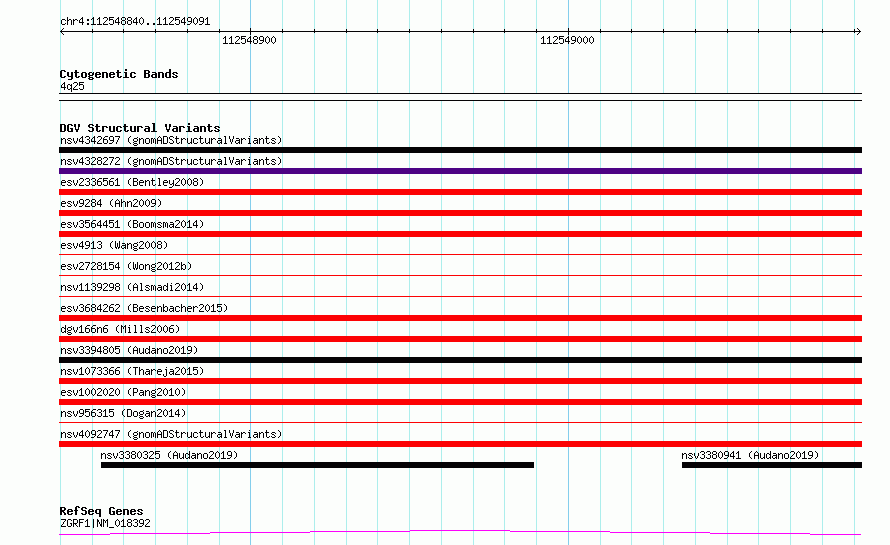Image resolution: width=890 pixels, height=545 pixels.
Task: Open esv3684262 (Besenbacher2015) variant
Action: 144,308
